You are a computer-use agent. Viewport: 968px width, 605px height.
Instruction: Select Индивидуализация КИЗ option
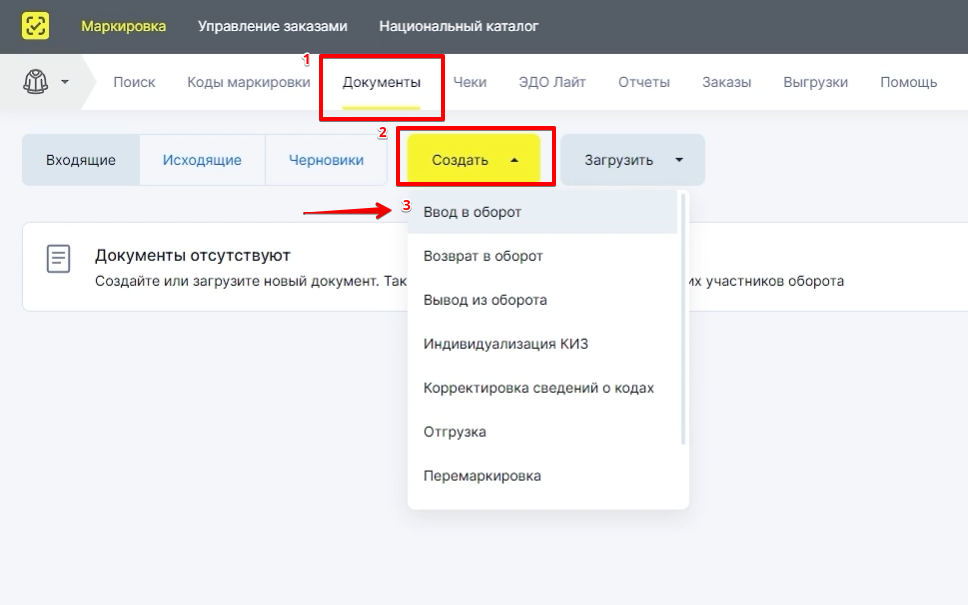click(x=543, y=344)
